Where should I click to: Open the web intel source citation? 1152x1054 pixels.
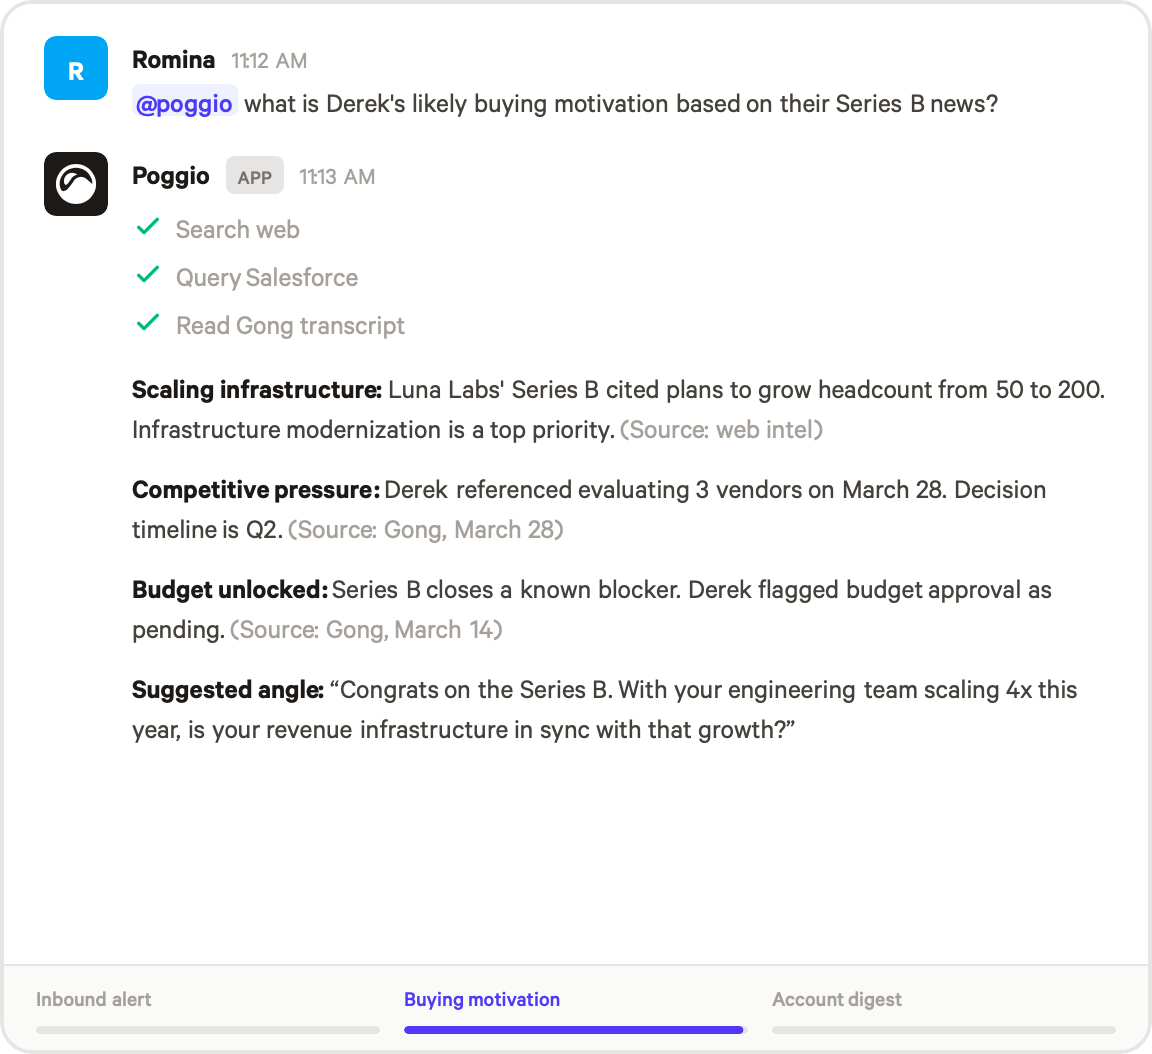(x=721, y=430)
